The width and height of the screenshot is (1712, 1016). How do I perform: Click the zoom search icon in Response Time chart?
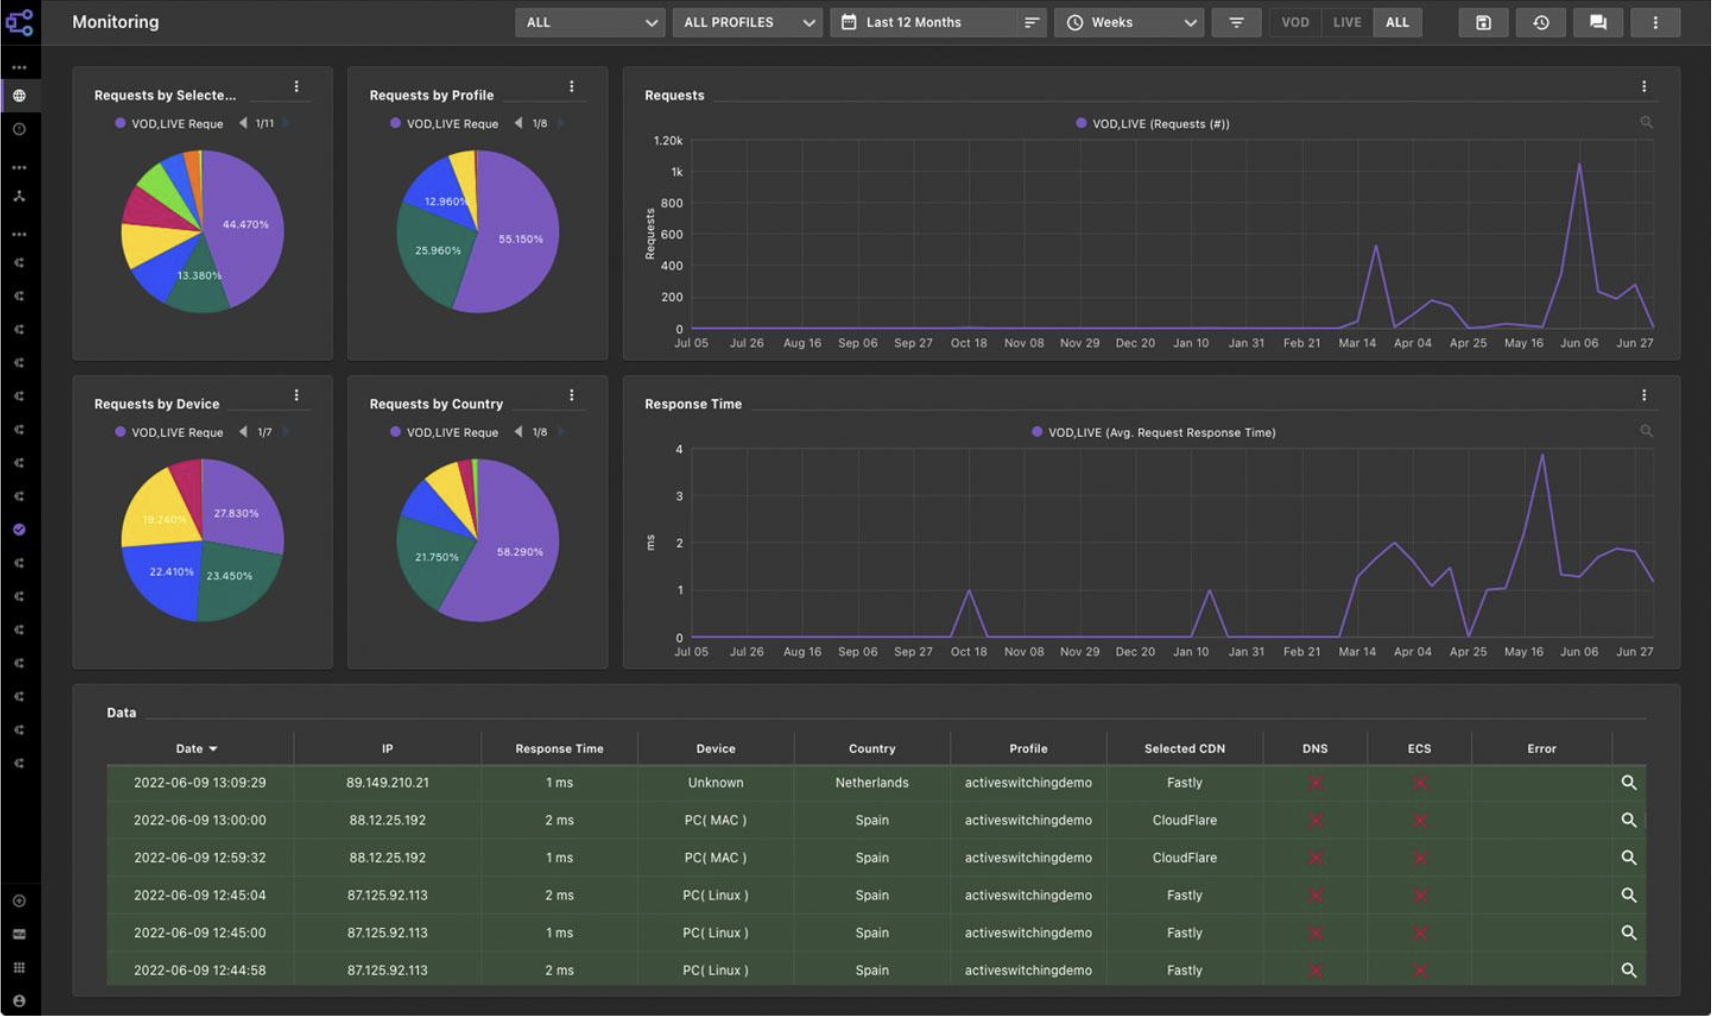1646,431
